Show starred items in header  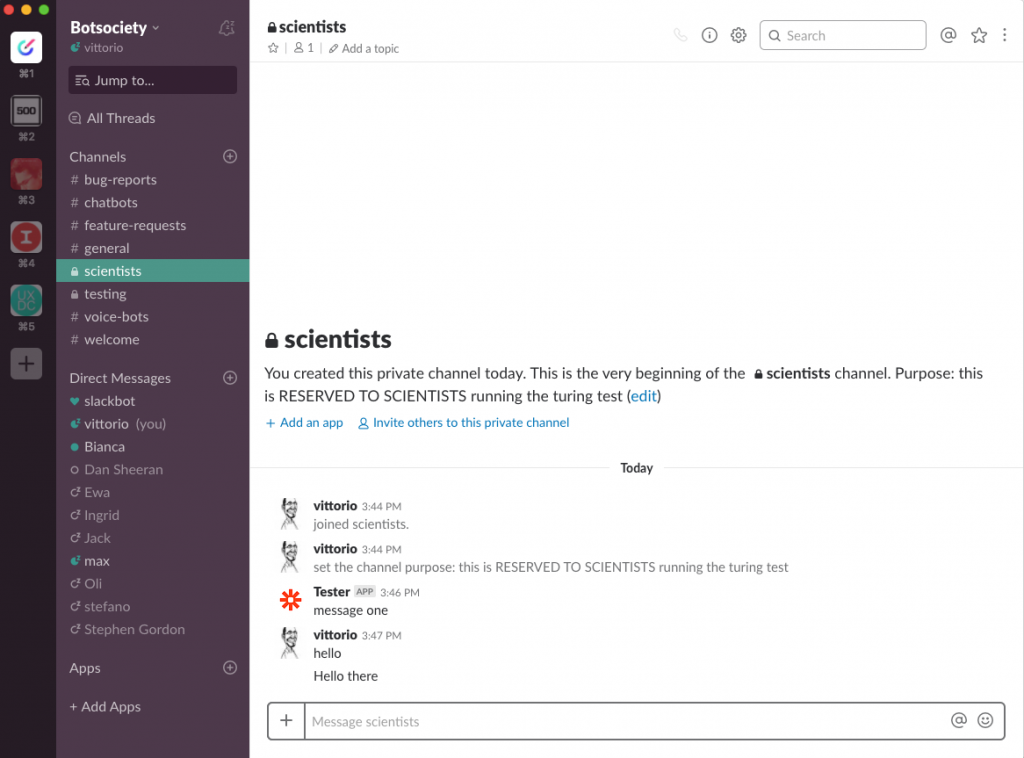pos(978,35)
